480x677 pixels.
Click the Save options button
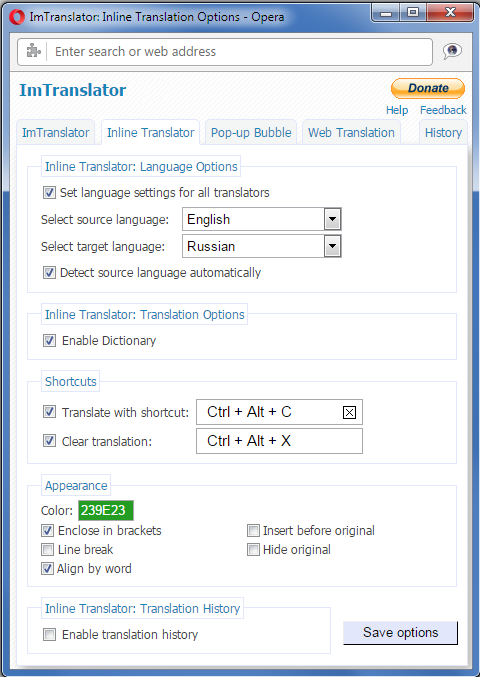(x=401, y=633)
